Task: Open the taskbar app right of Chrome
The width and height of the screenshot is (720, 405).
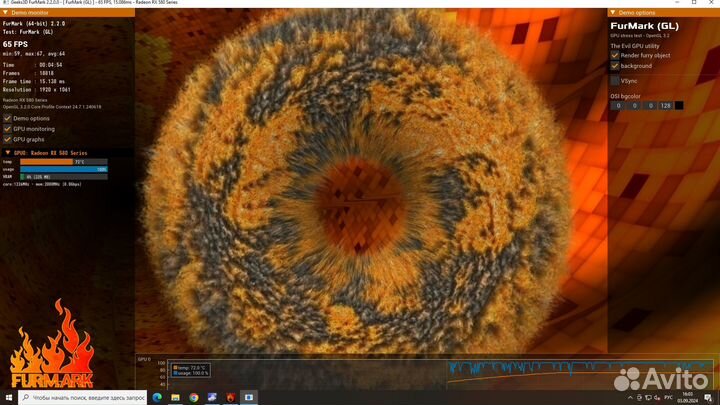Action: click(x=212, y=398)
